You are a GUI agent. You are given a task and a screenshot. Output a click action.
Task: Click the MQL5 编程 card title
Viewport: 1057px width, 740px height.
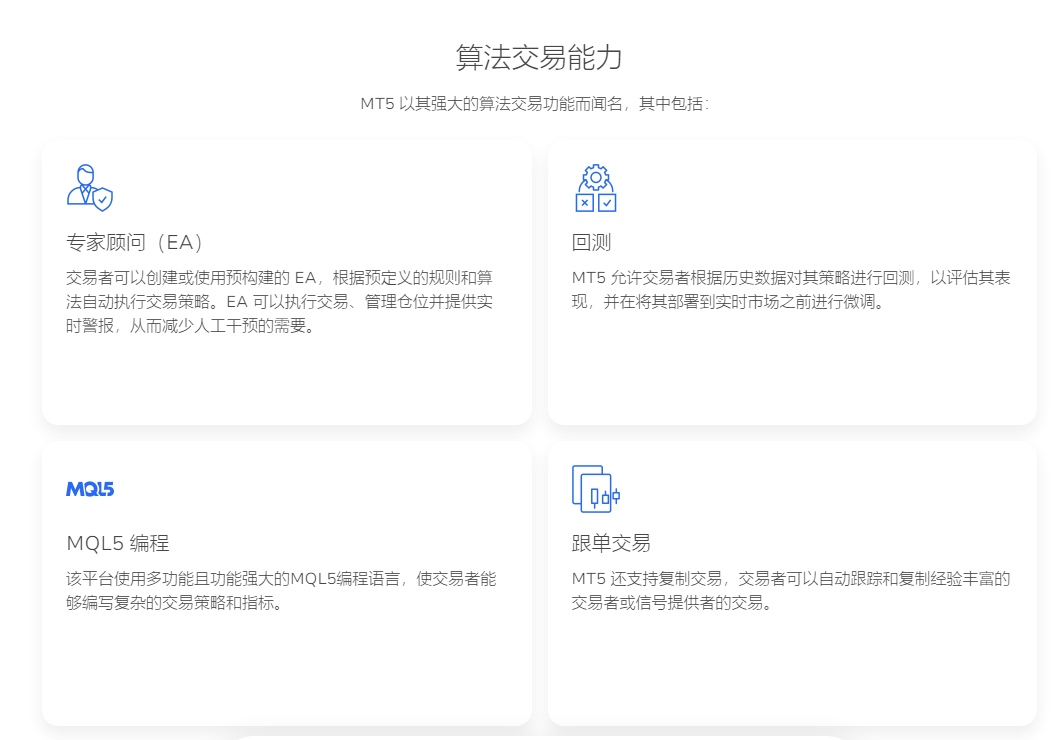pos(118,543)
